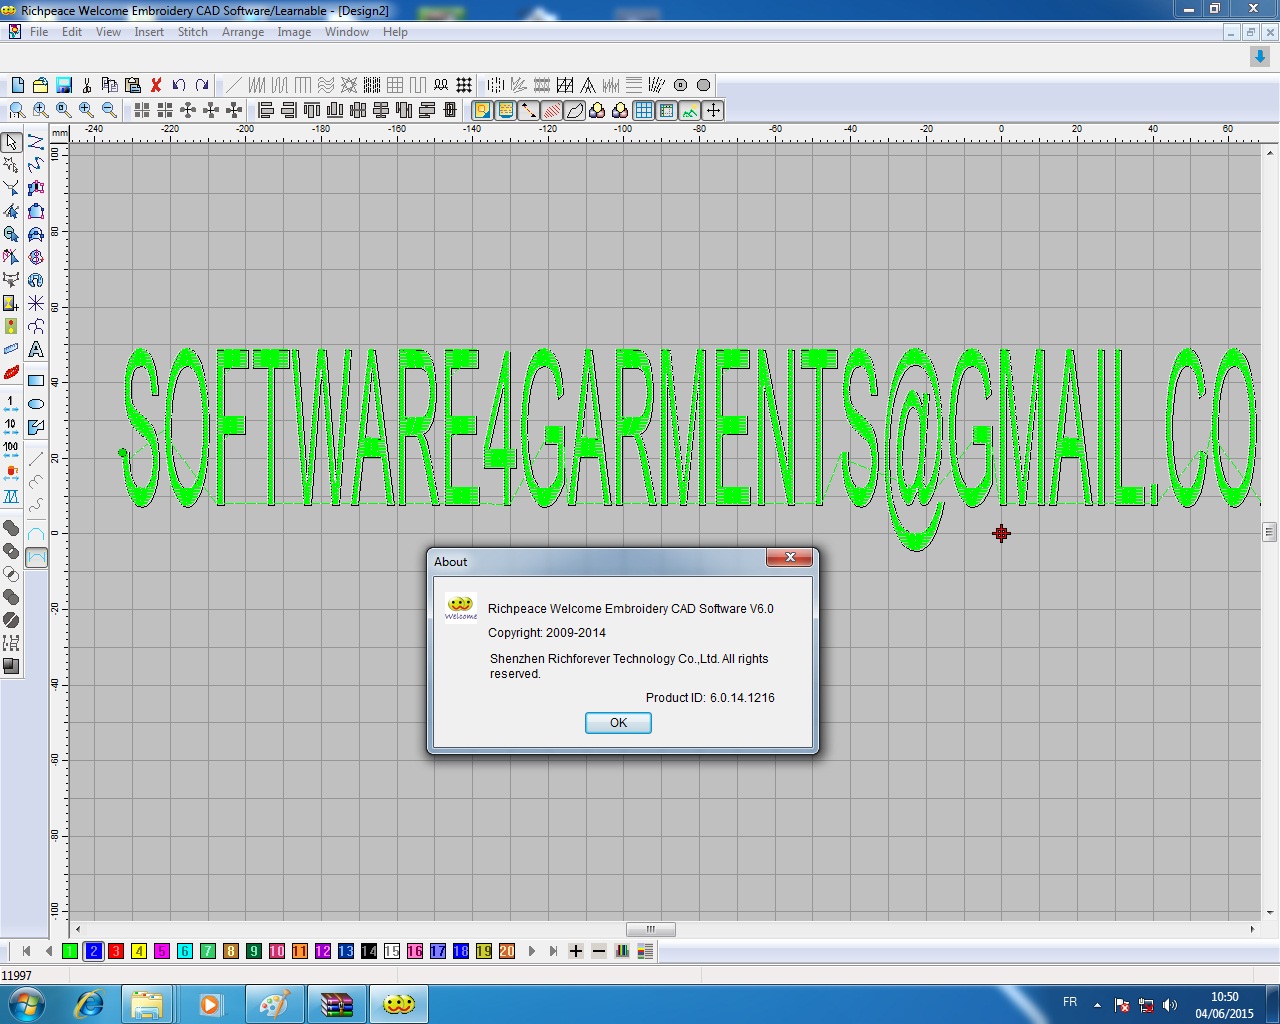Toggle the red hatch stitch view button
The width and height of the screenshot is (1280, 1024).
click(x=552, y=110)
